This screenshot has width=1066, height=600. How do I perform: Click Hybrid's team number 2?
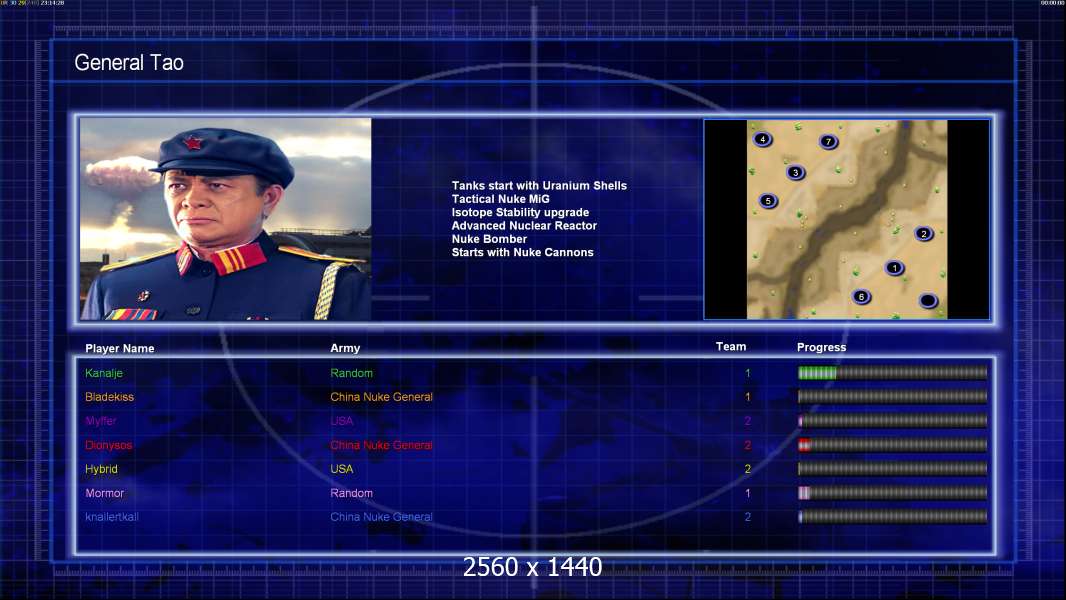coord(748,469)
